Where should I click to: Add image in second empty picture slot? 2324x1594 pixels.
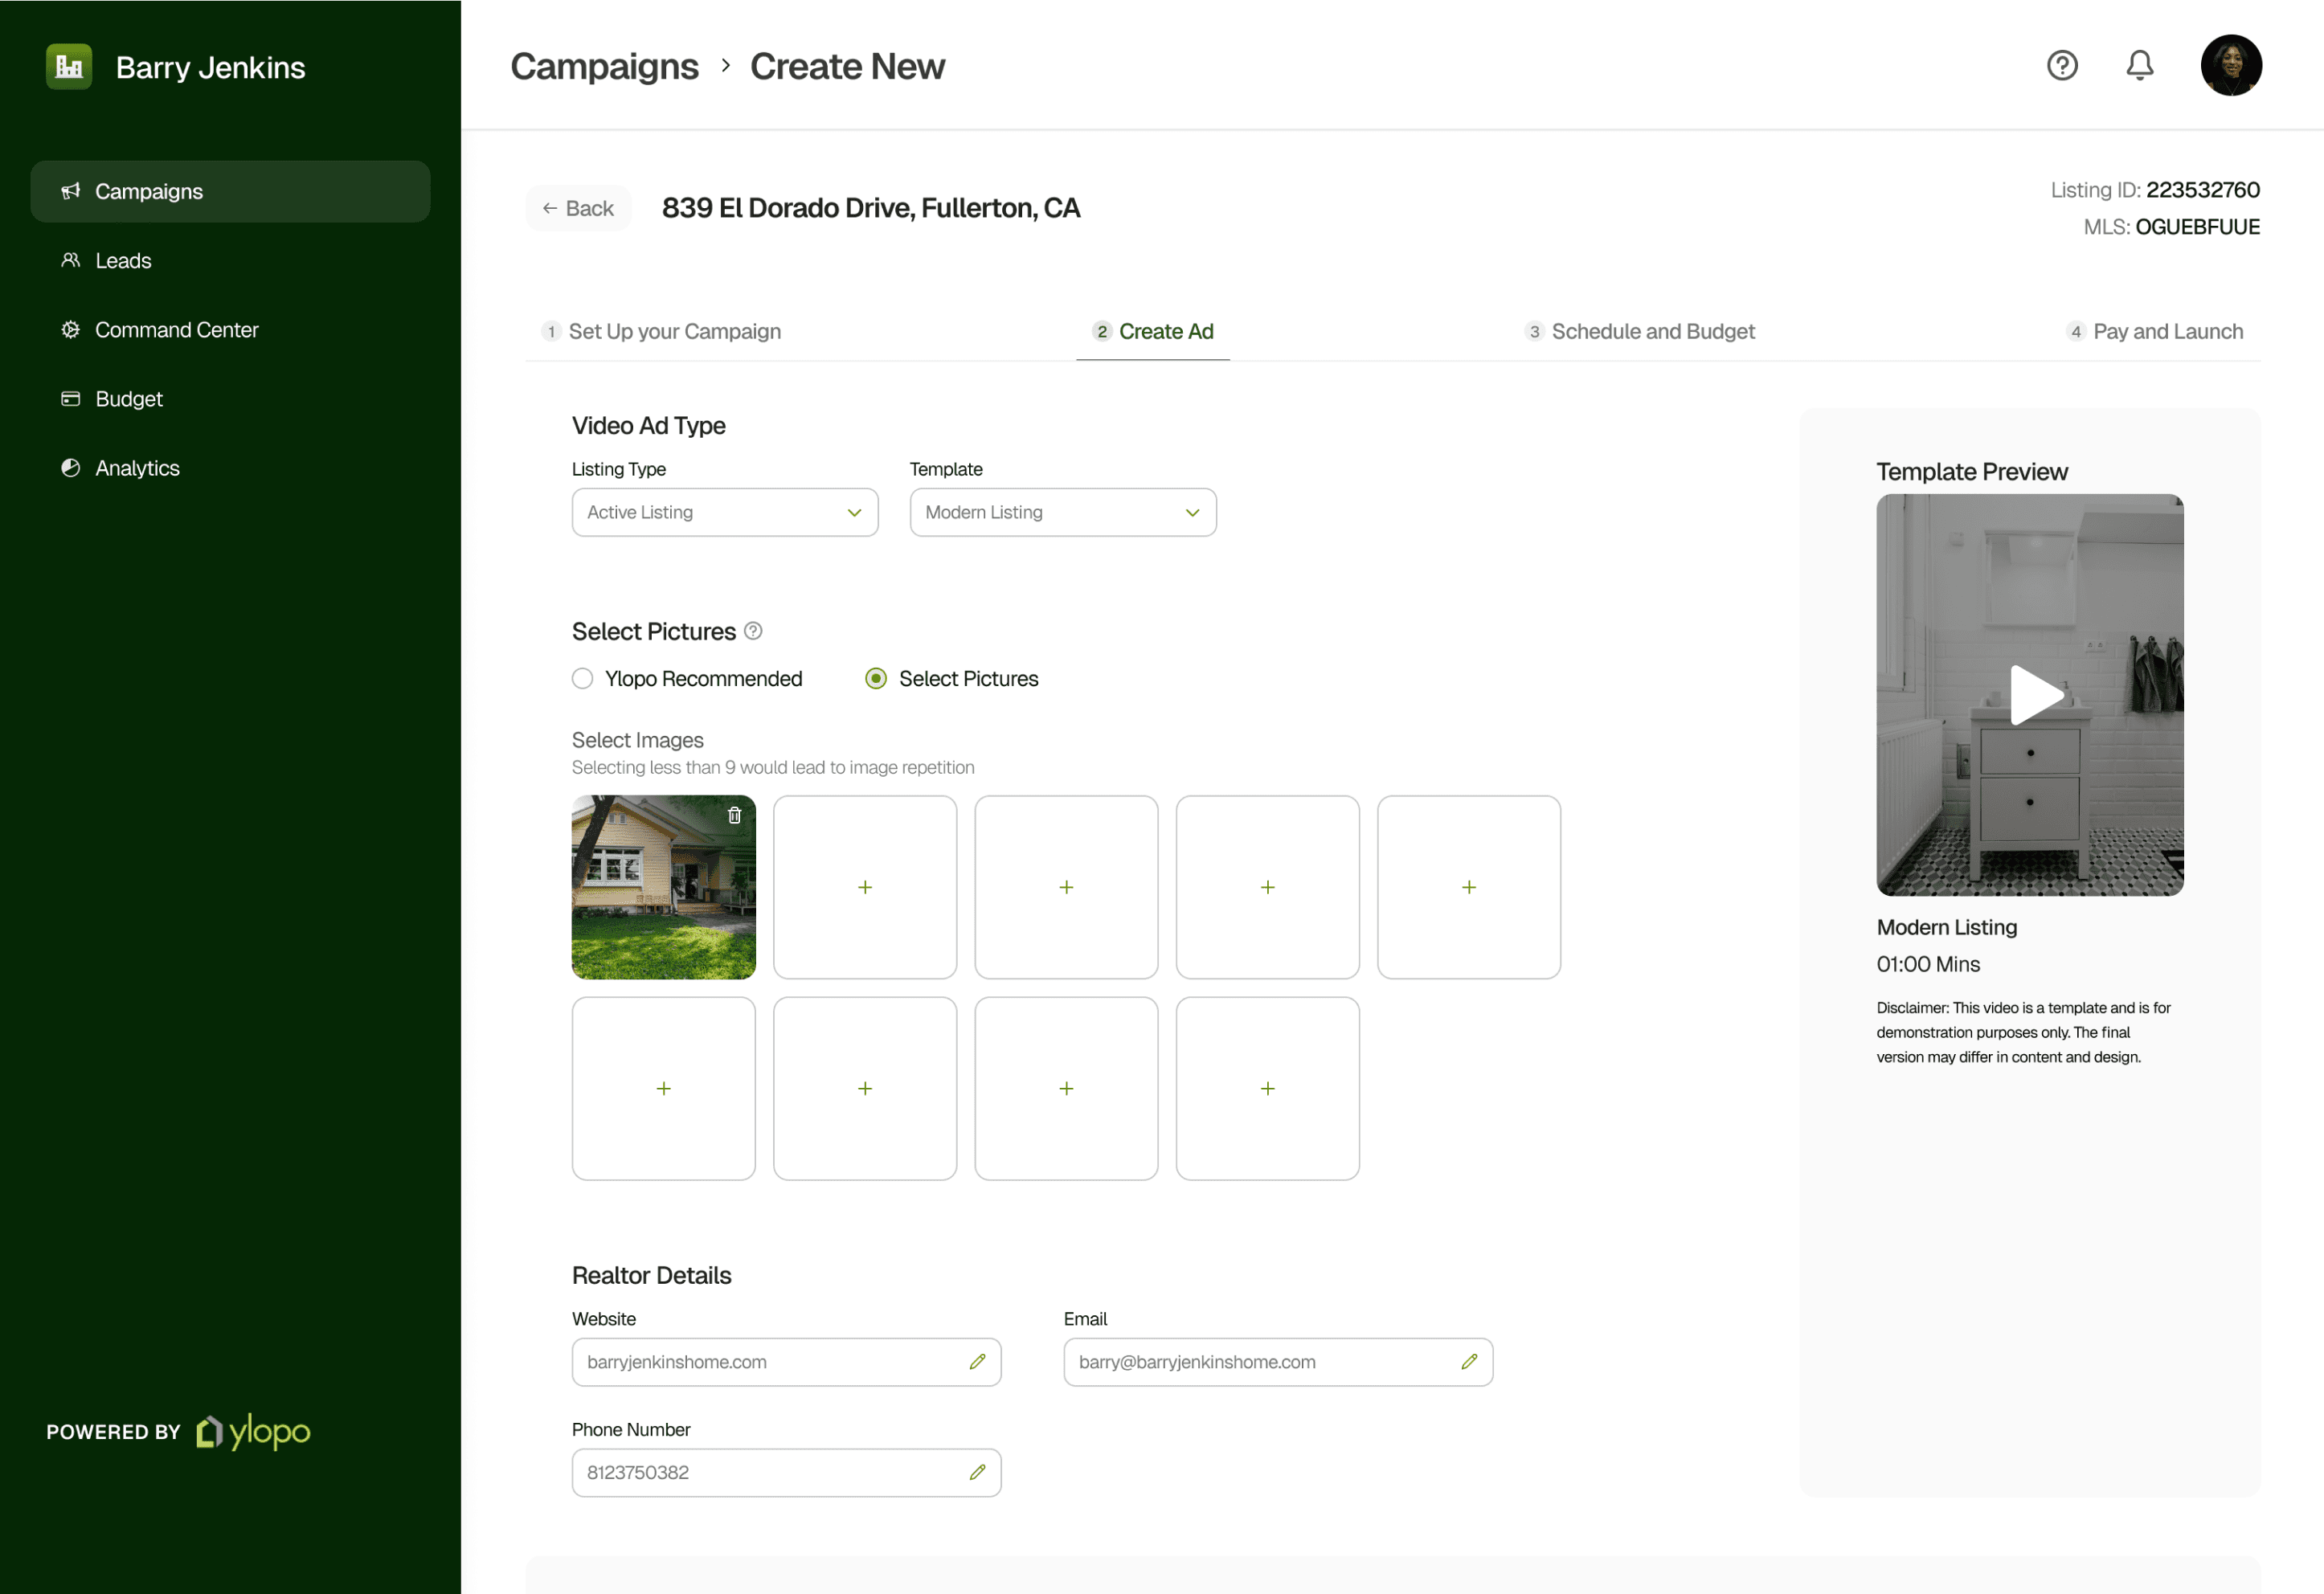tap(1066, 887)
